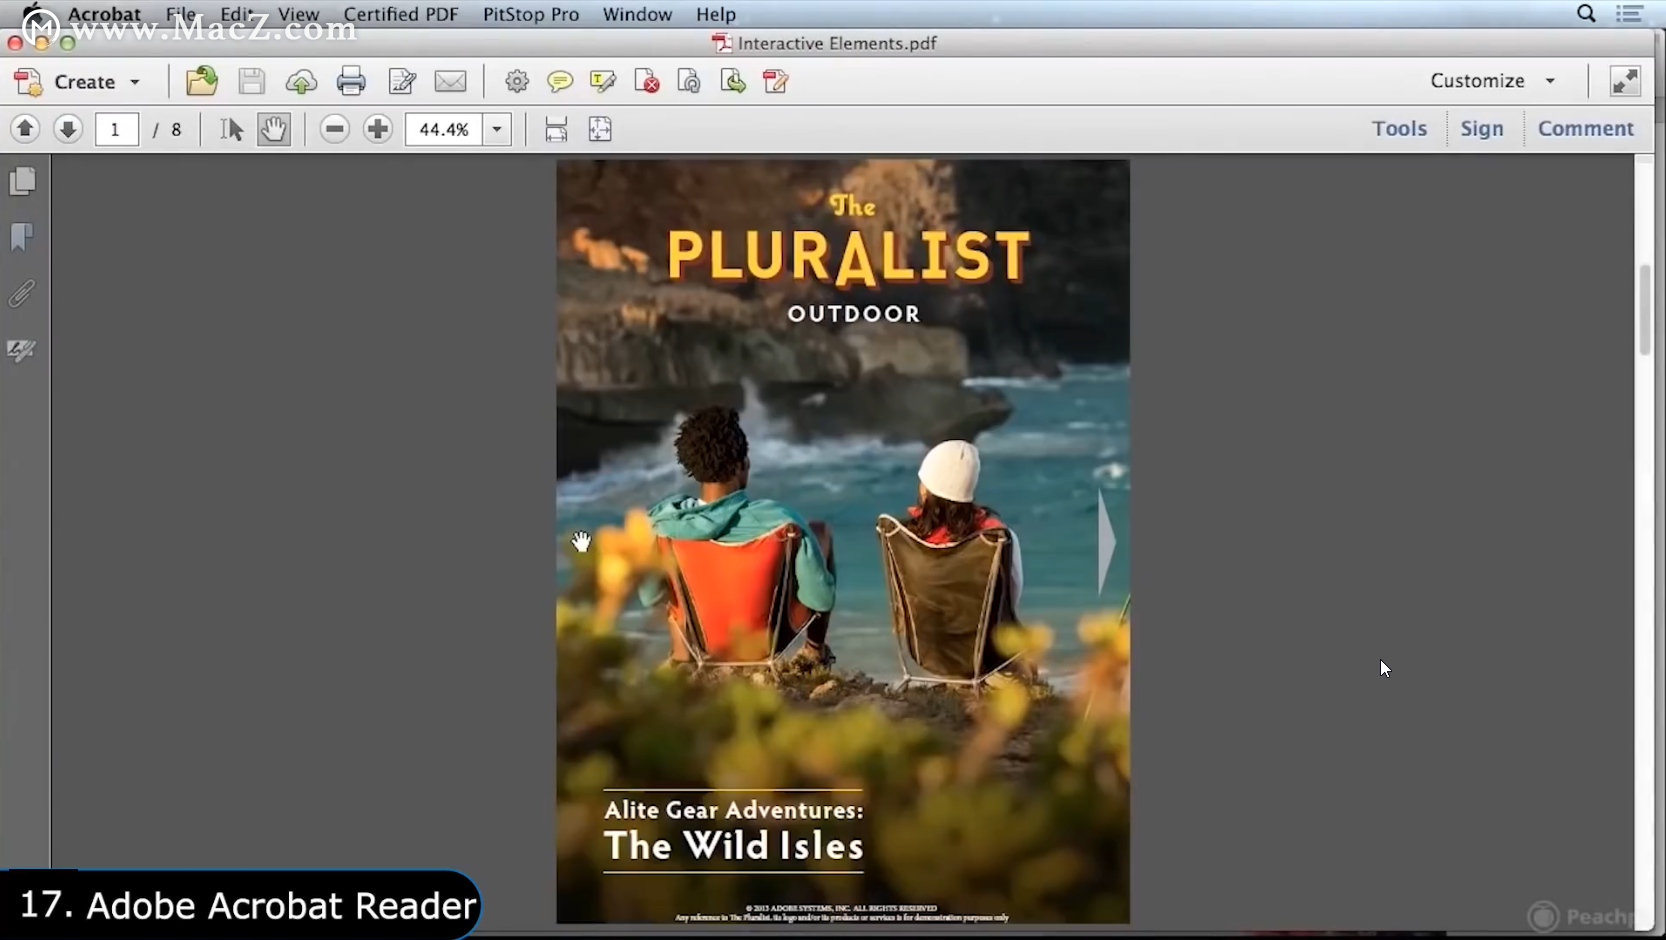This screenshot has width=1666, height=940.
Task: Open the Notification Center list icon
Action: (1629, 13)
